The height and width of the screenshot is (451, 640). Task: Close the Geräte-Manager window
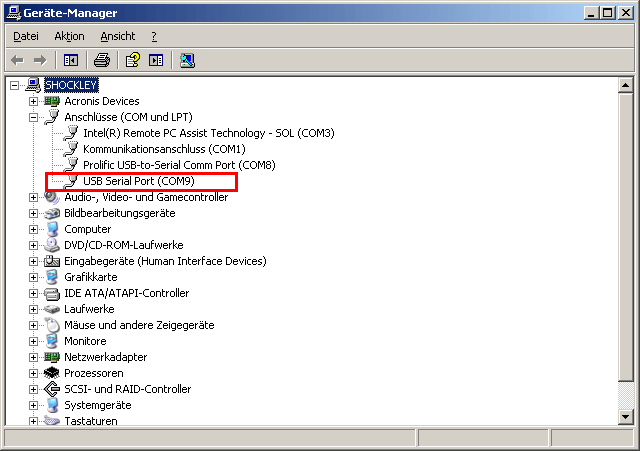(625, 13)
